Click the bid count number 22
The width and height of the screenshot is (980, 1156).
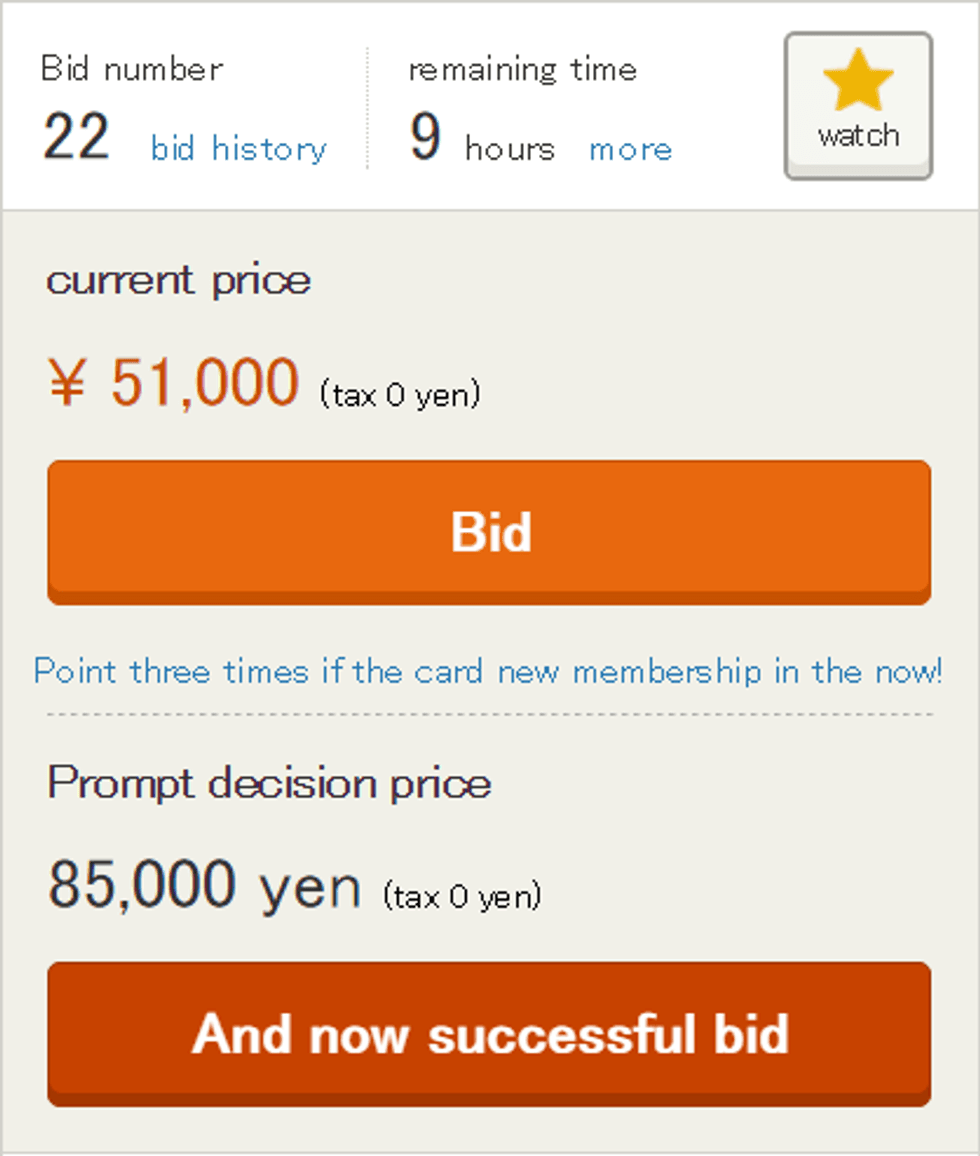click(76, 138)
